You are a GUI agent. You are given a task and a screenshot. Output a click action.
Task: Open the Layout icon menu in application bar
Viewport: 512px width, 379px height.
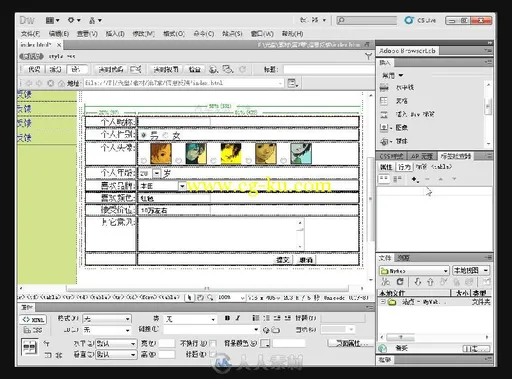[x=52, y=20]
